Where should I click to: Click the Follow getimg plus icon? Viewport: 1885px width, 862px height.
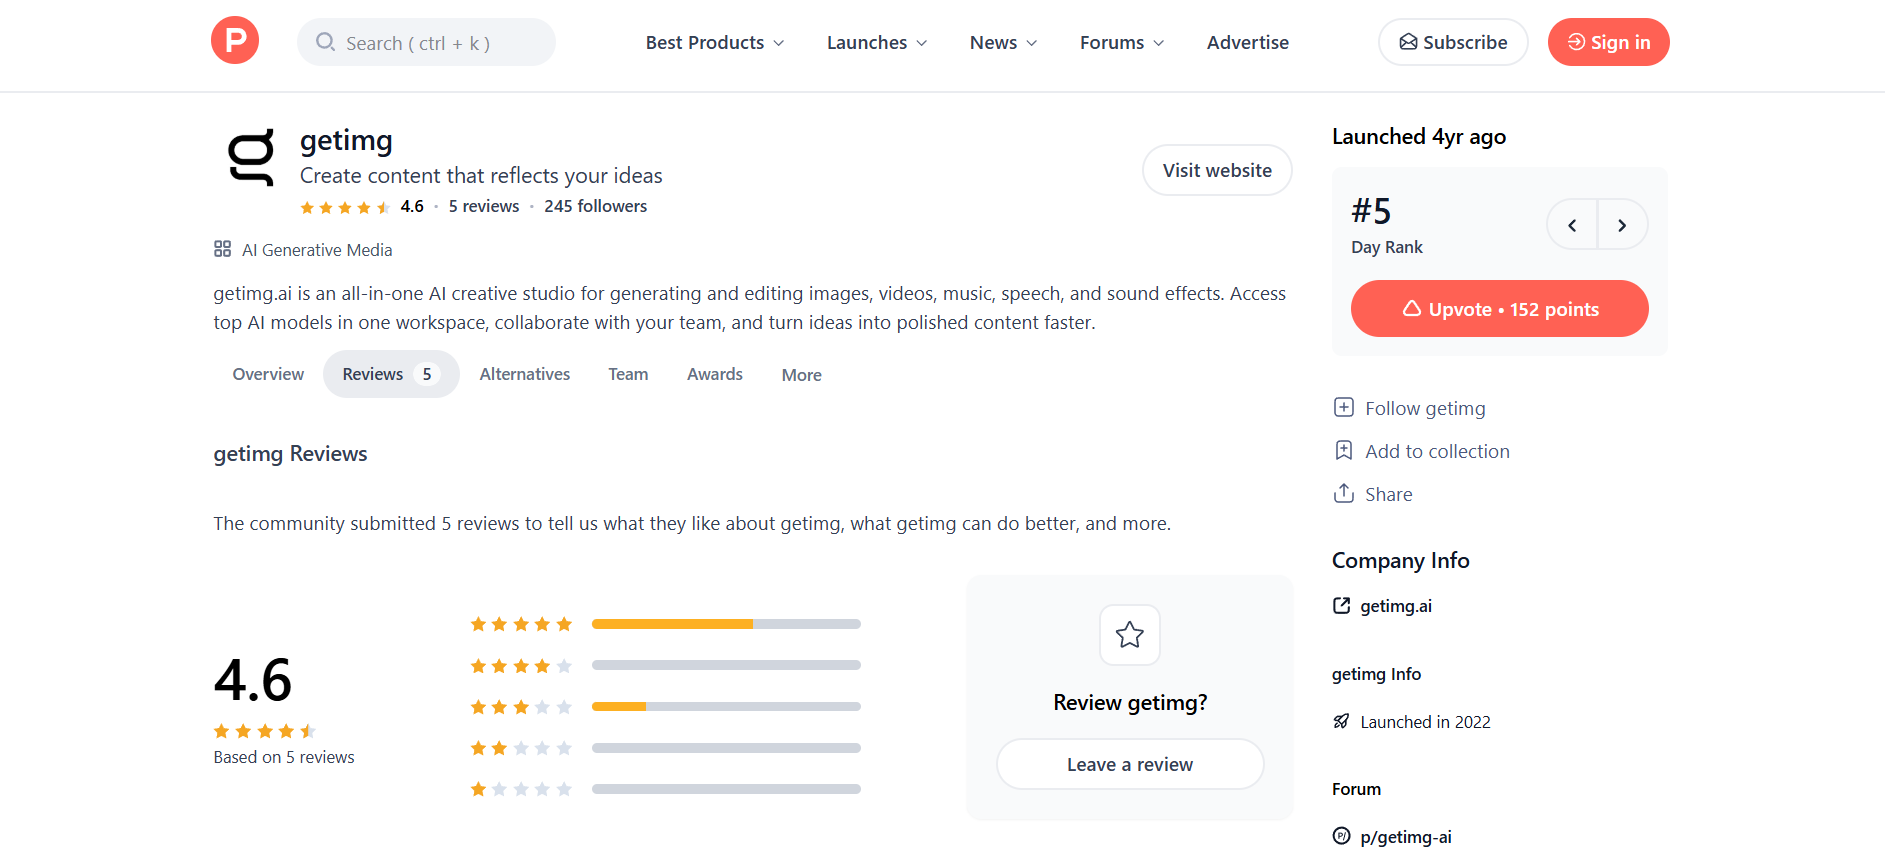click(x=1344, y=407)
